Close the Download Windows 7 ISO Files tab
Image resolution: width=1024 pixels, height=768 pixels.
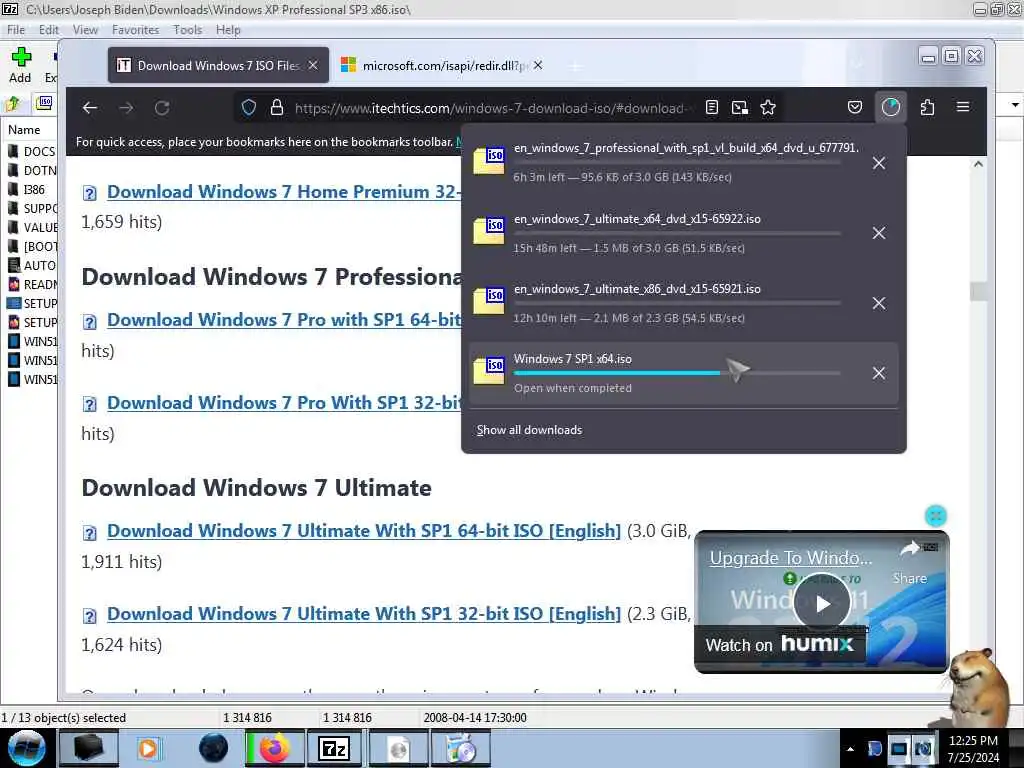(313, 65)
